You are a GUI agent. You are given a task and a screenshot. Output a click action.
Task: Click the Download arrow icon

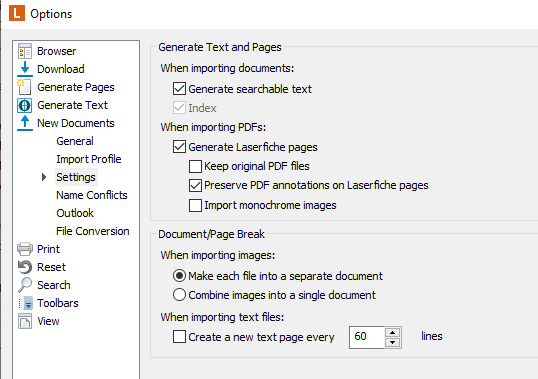click(x=25, y=69)
